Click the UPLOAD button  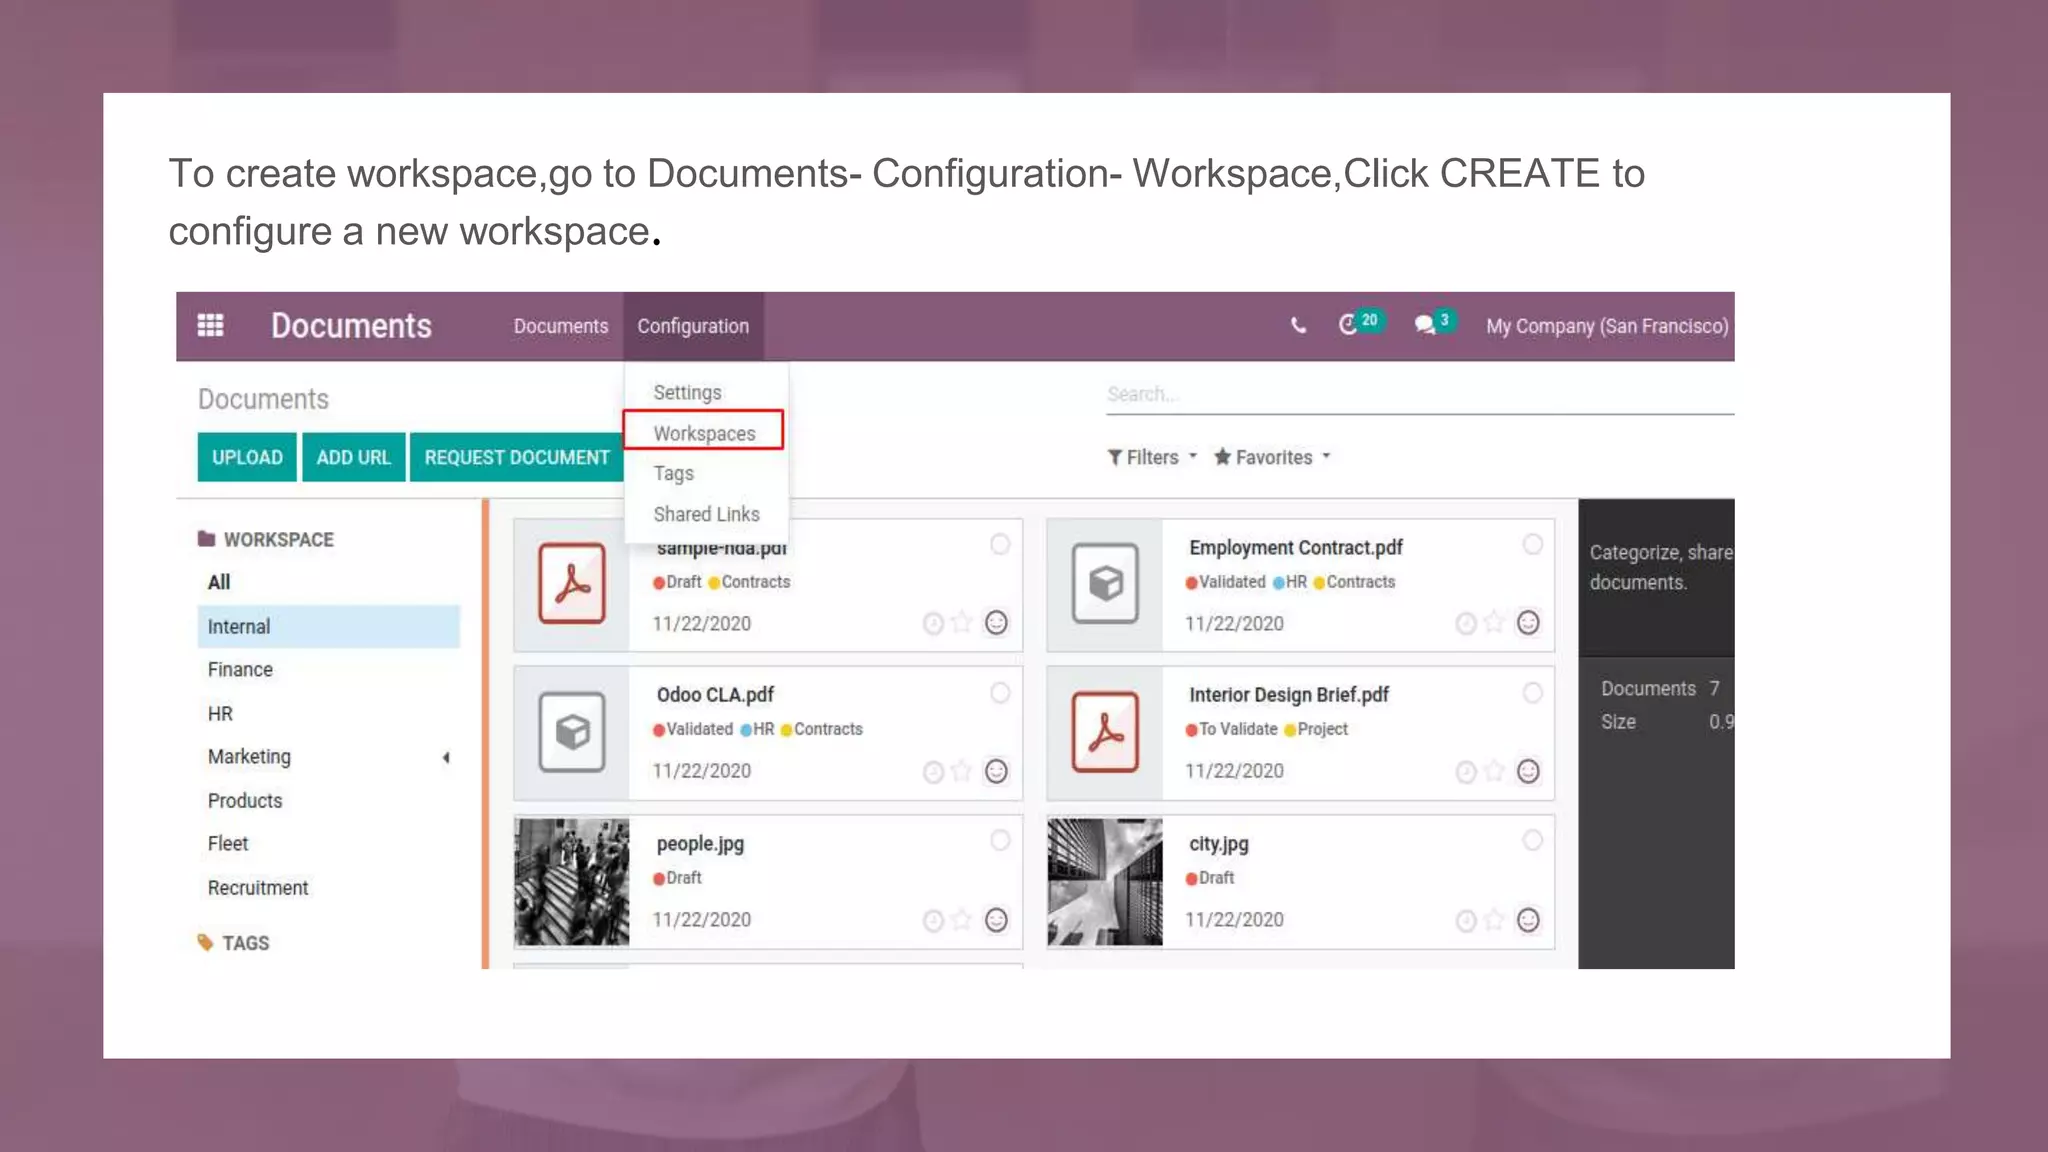tap(247, 457)
